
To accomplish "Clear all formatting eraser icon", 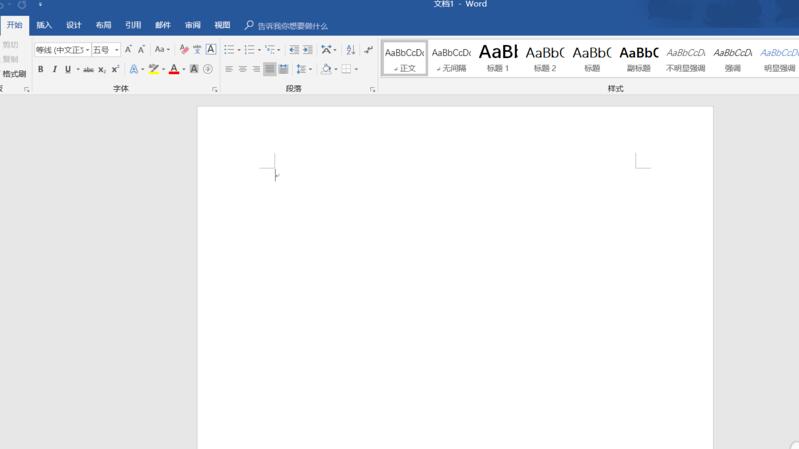I will 184,49.
